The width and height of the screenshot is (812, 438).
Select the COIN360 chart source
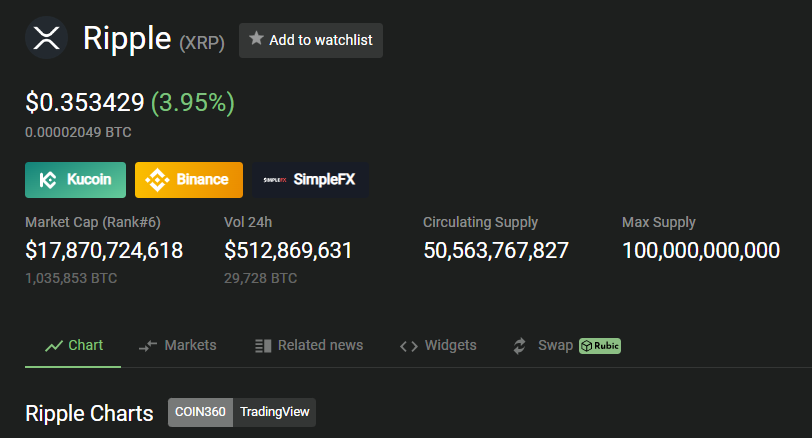tap(200, 412)
